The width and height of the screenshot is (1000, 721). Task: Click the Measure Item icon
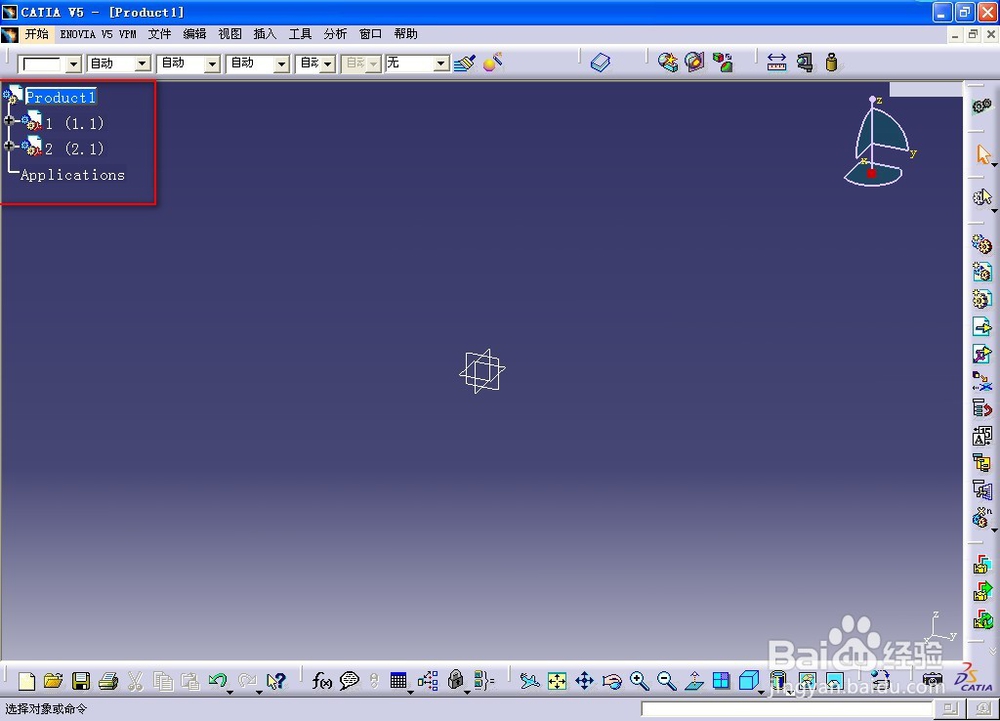click(805, 62)
